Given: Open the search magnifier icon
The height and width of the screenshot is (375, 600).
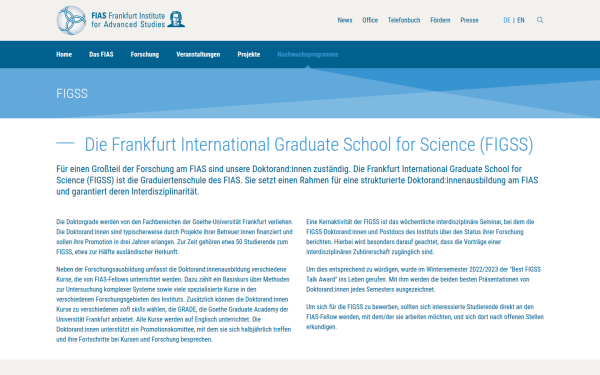Looking at the screenshot, I should pyautogui.click(x=540, y=20).
